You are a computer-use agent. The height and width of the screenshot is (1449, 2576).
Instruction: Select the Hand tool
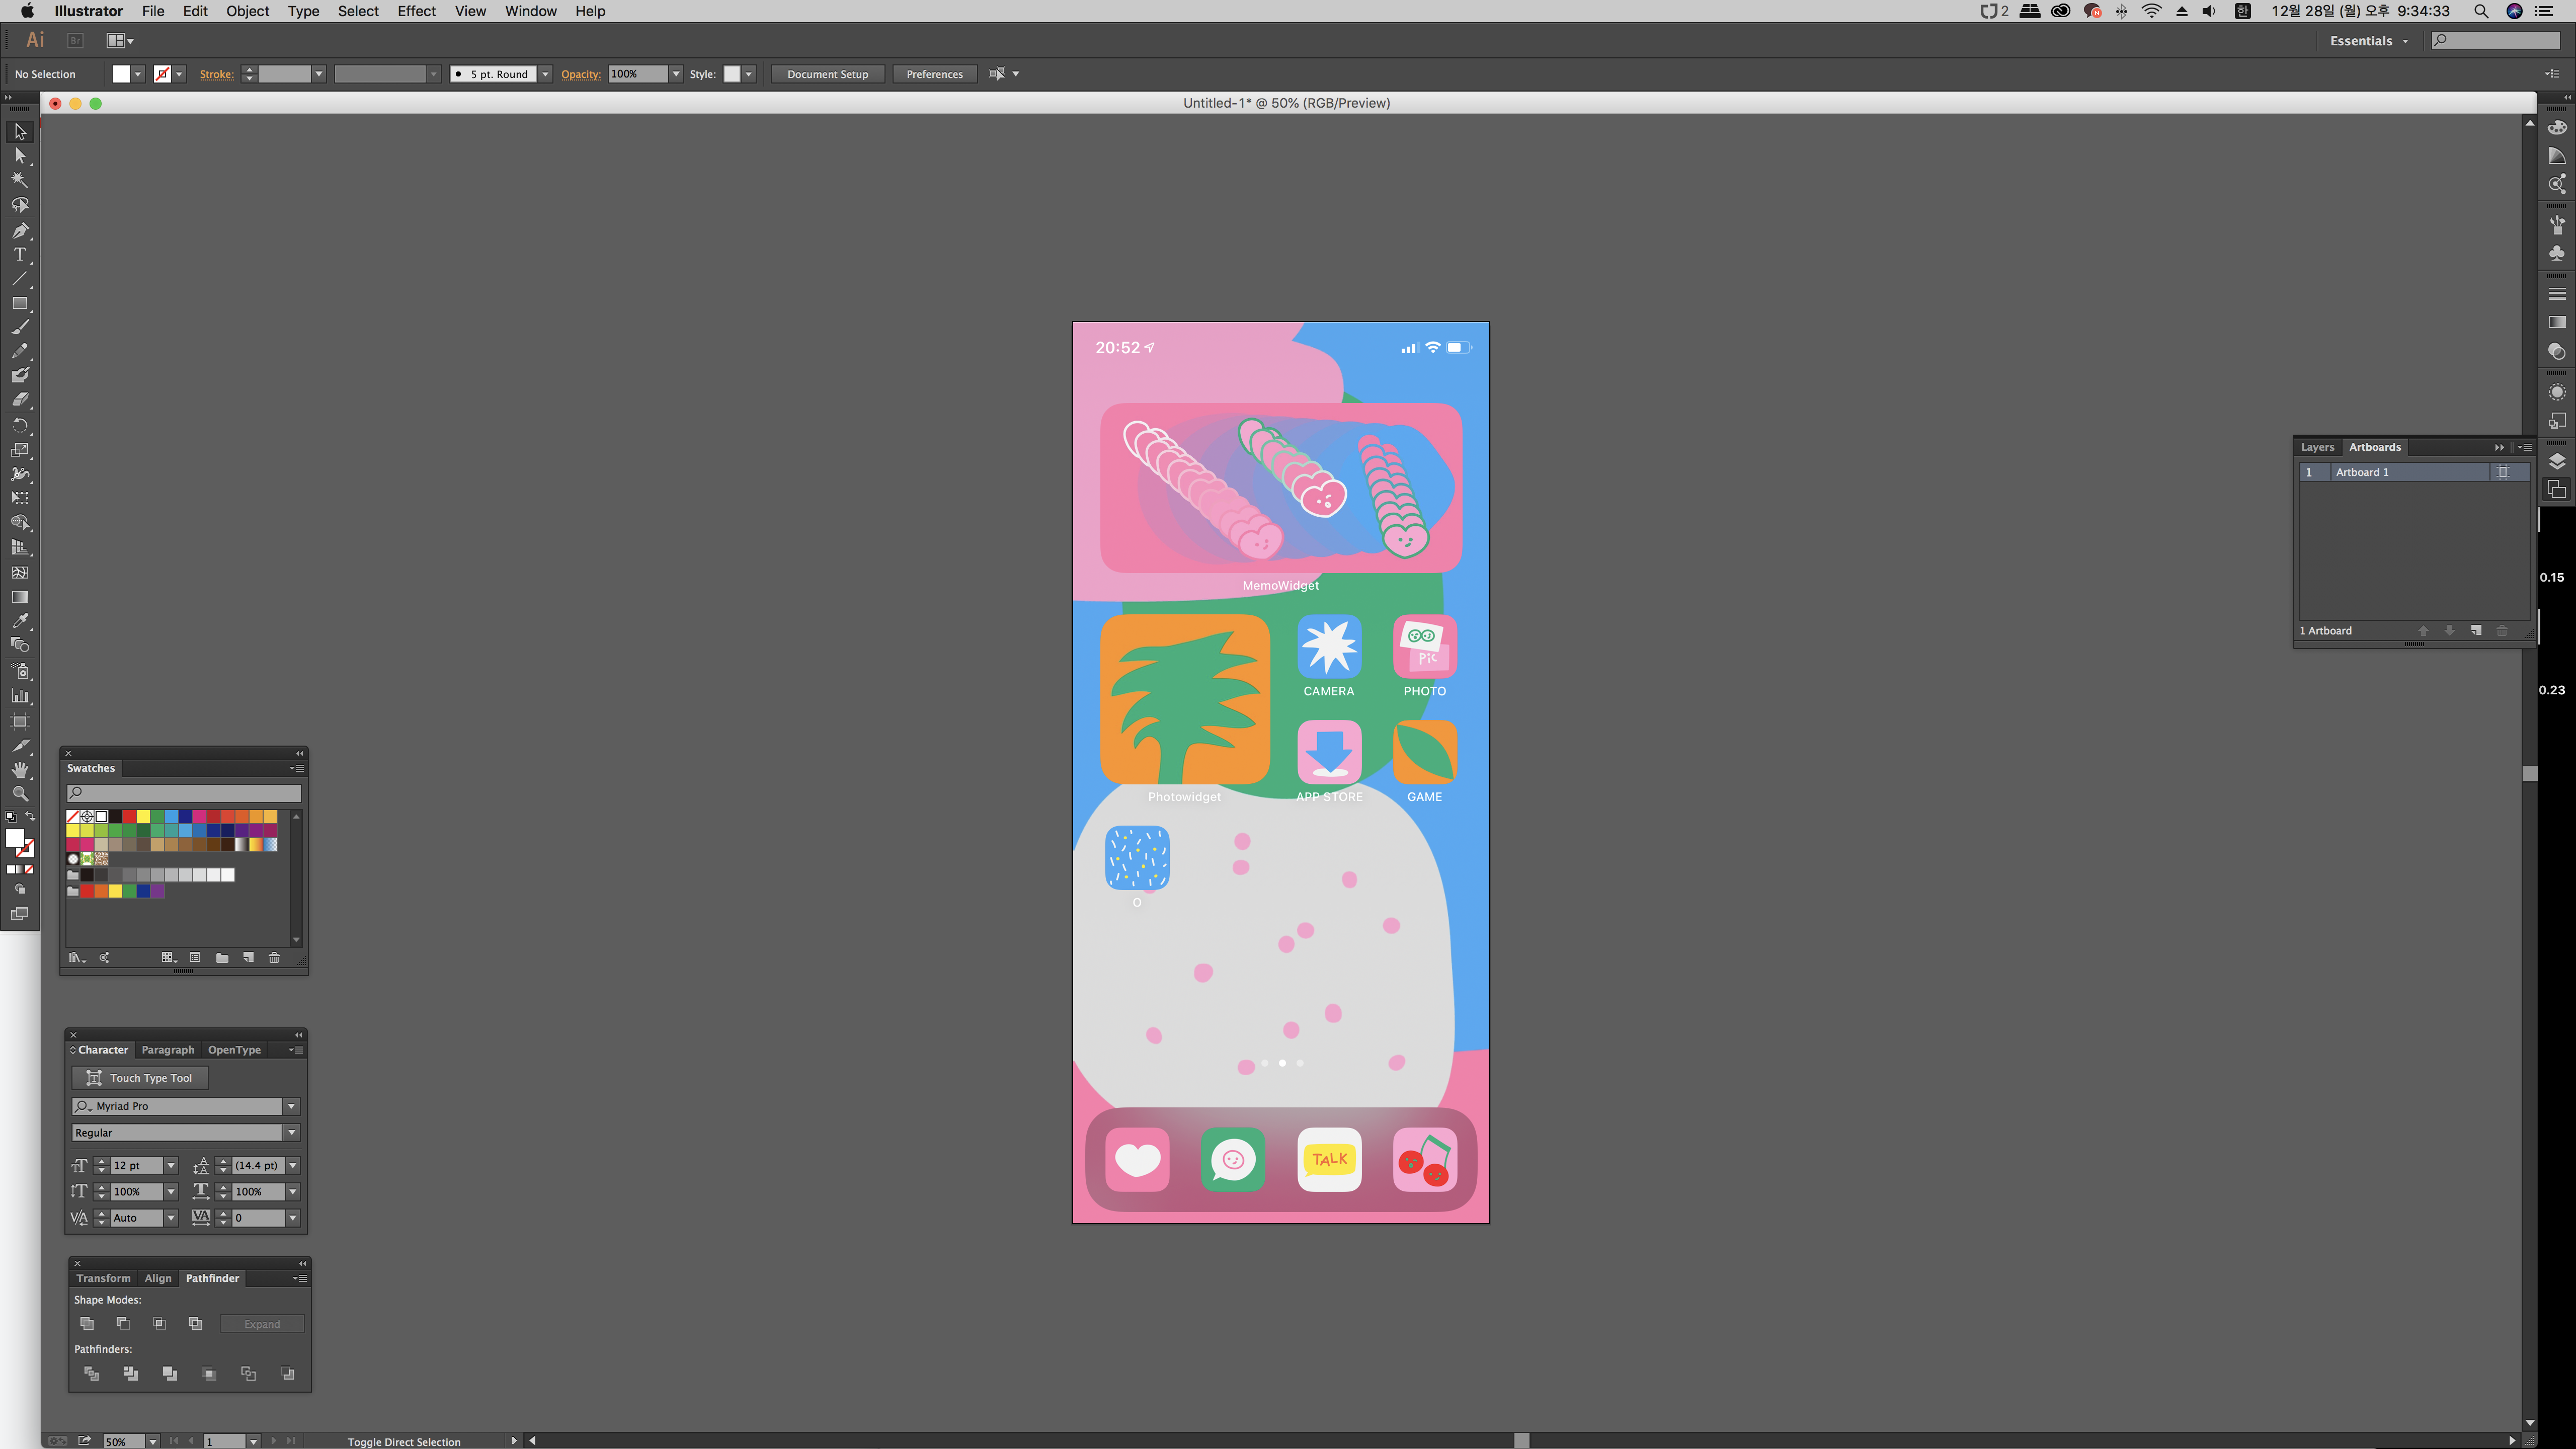[x=19, y=770]
